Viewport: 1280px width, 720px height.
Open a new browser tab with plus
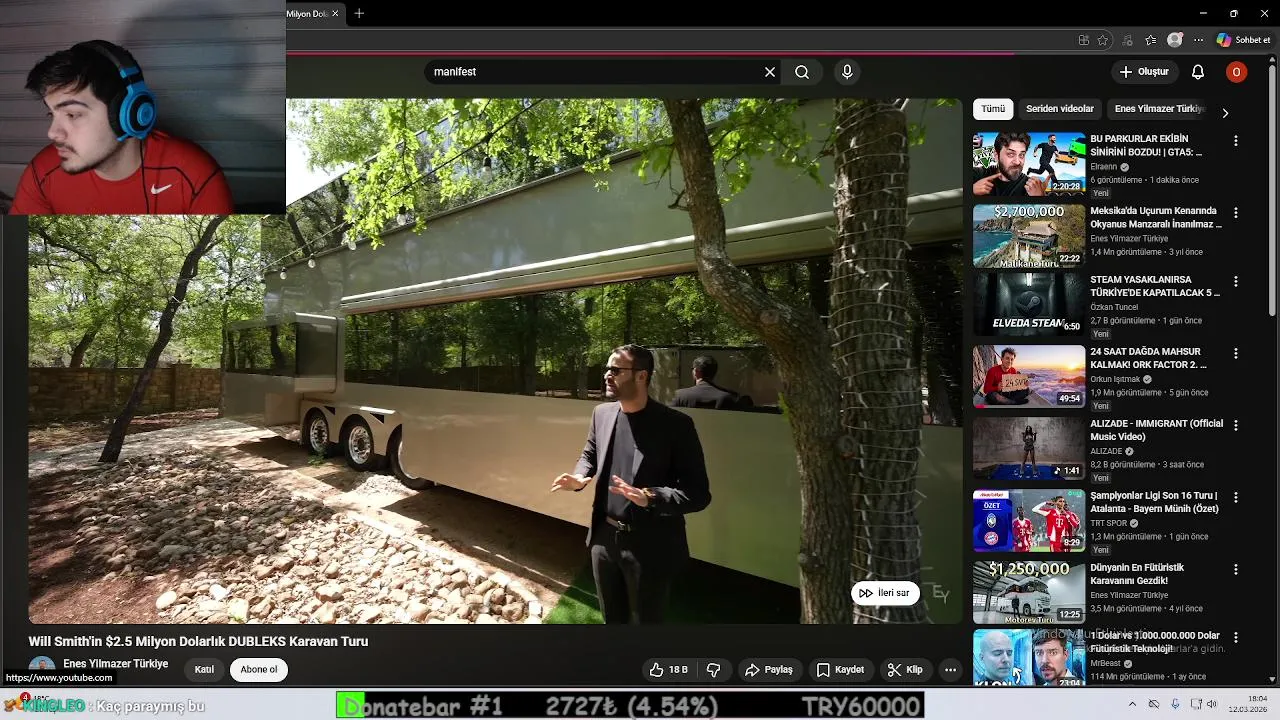tap(359, 13)
